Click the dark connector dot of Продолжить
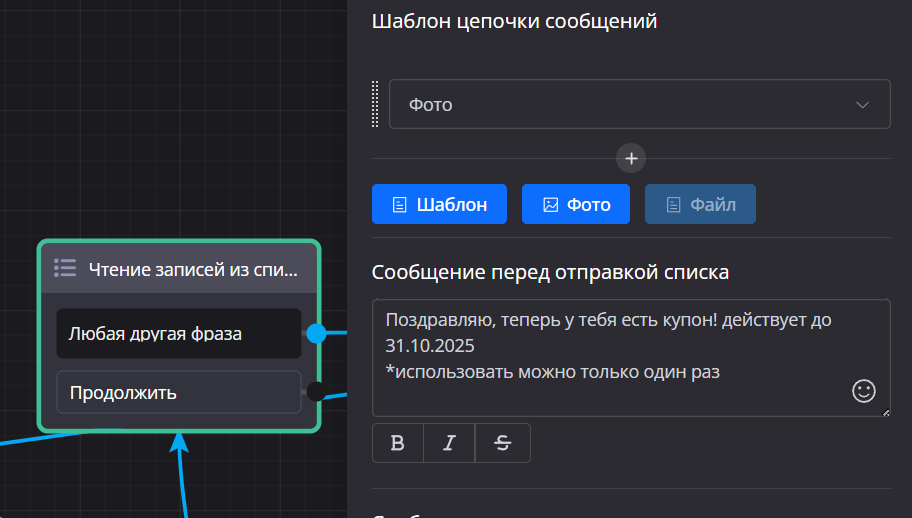The image size is (912, 518). 315,392
